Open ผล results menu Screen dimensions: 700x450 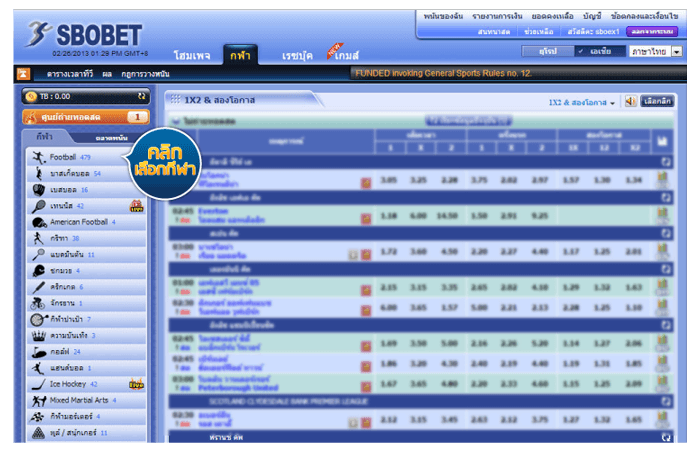click(107, 74)
